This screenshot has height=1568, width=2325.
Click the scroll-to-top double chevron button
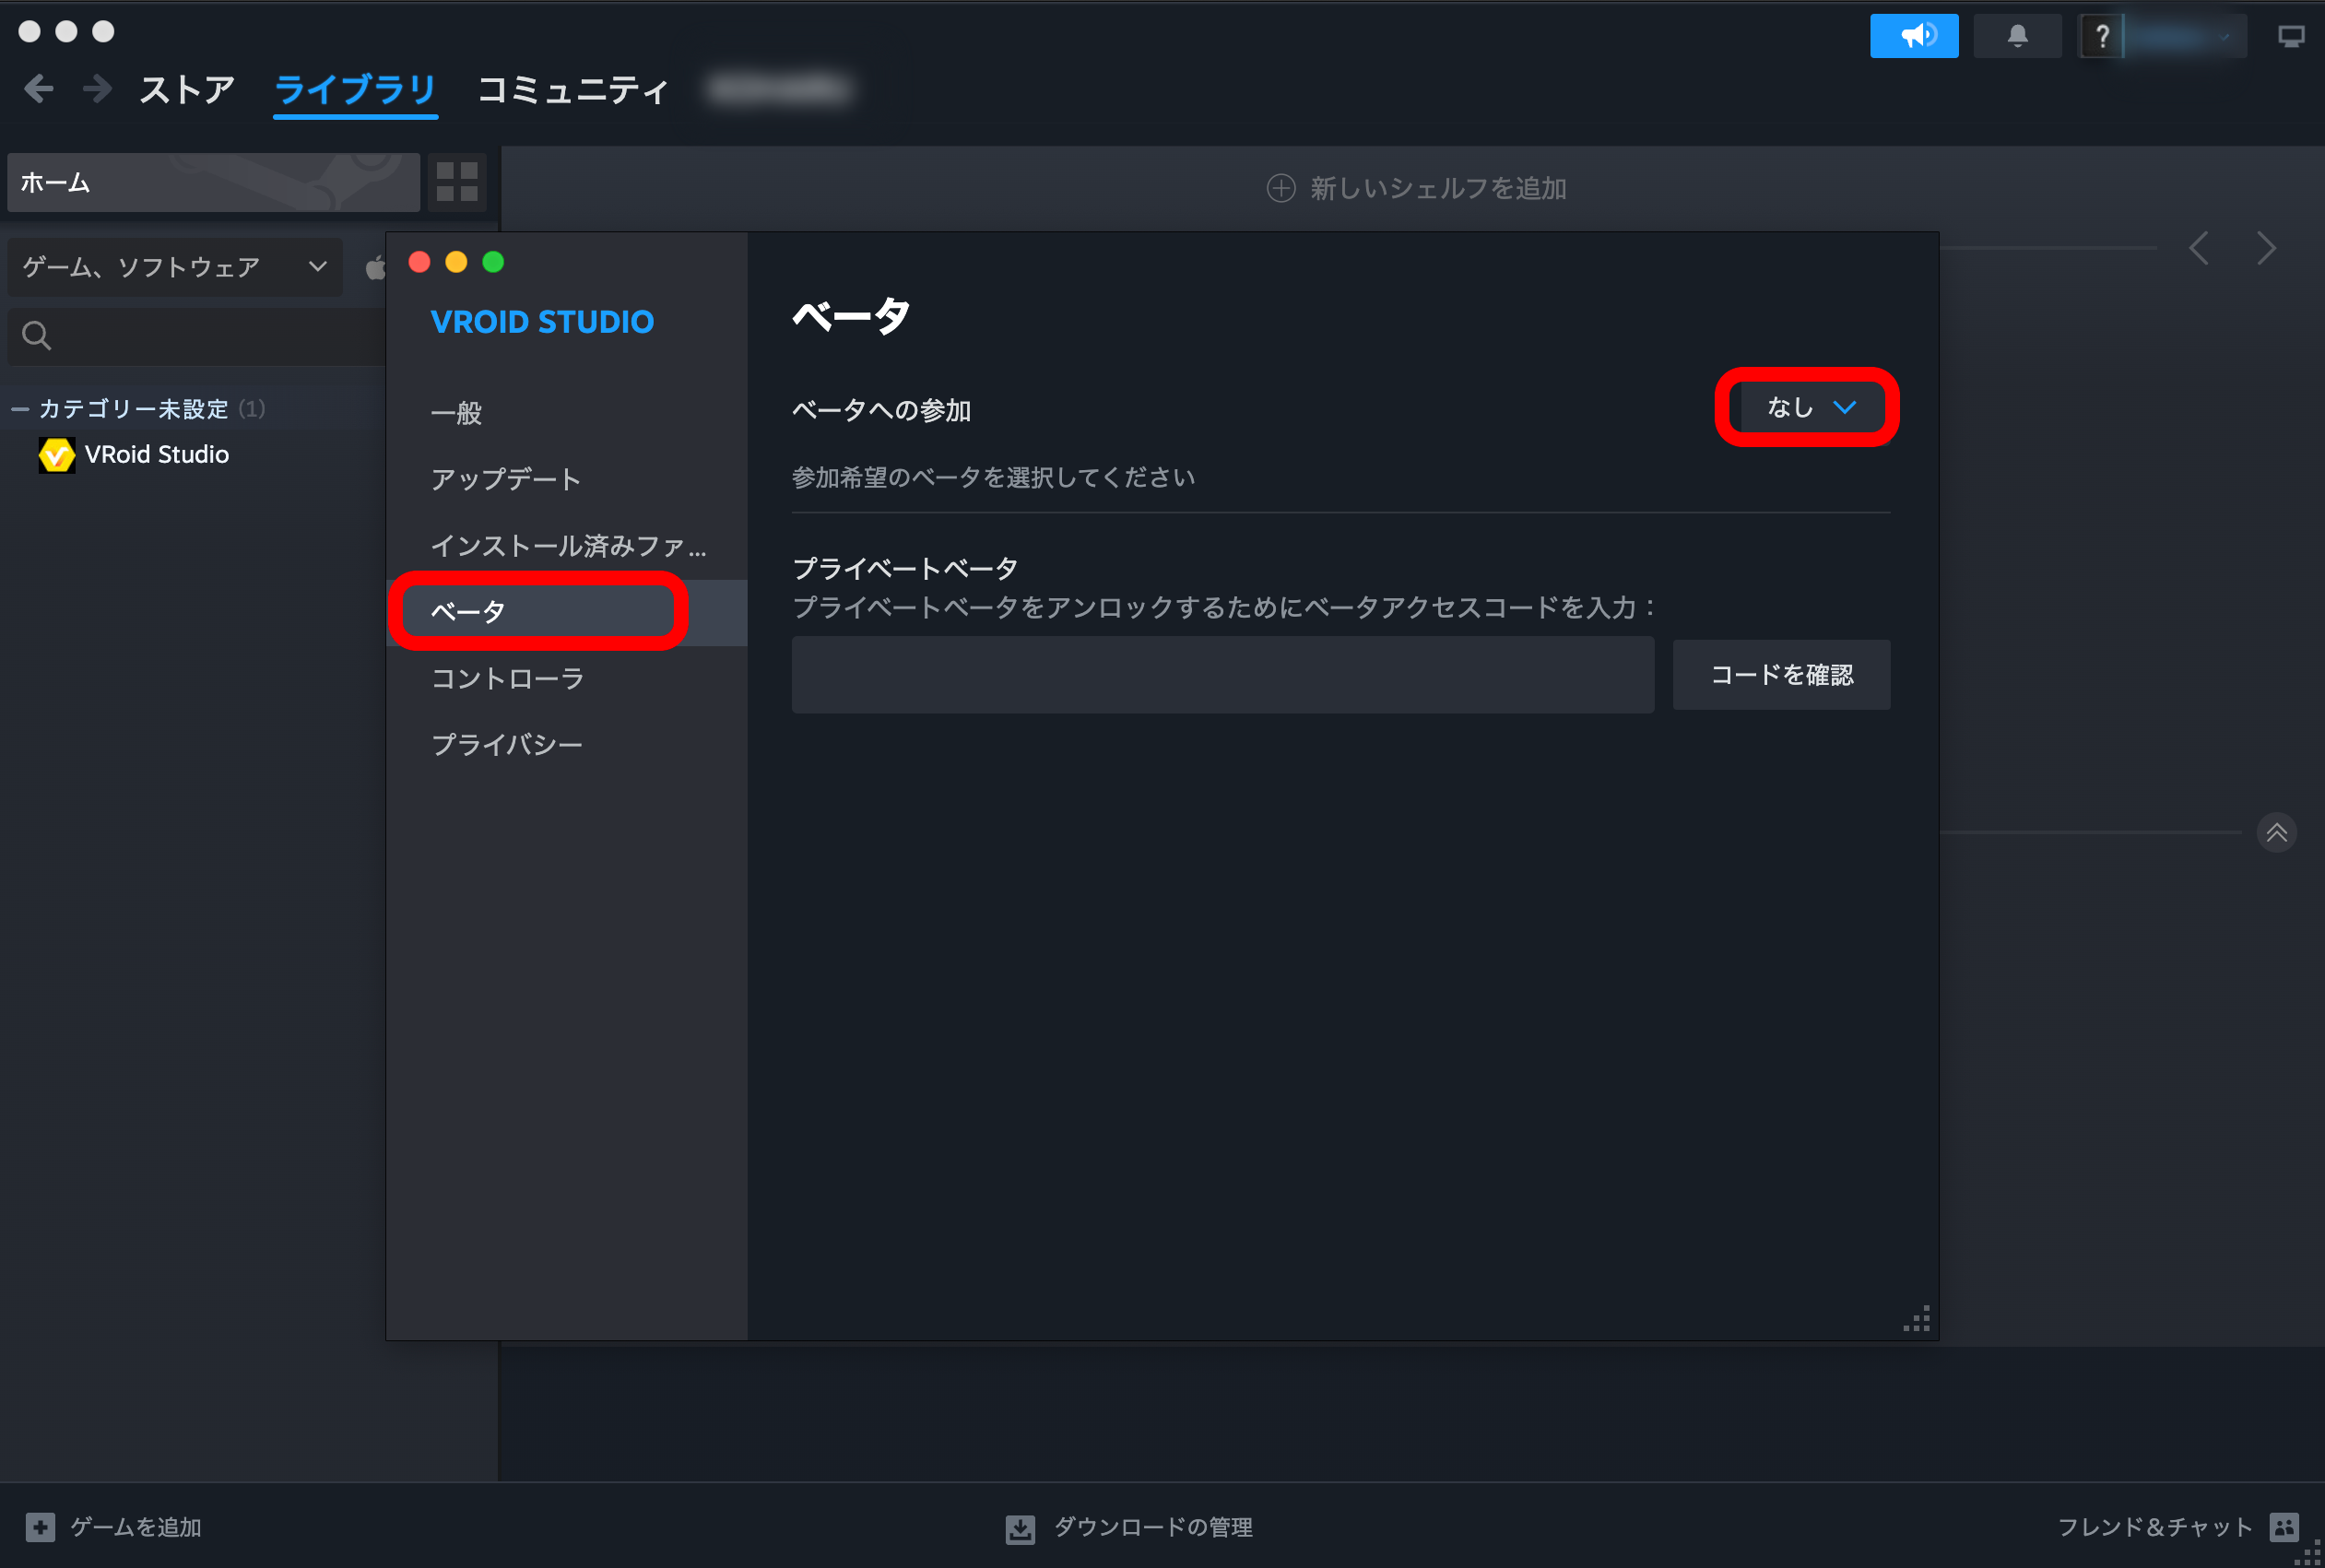pos(2276,832)
